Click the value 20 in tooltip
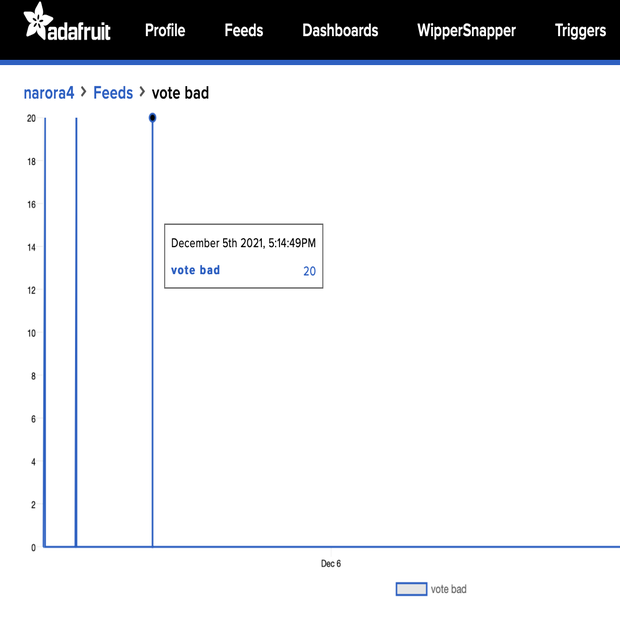The width and height of the screenshot is (620, 620). [309, 271]
